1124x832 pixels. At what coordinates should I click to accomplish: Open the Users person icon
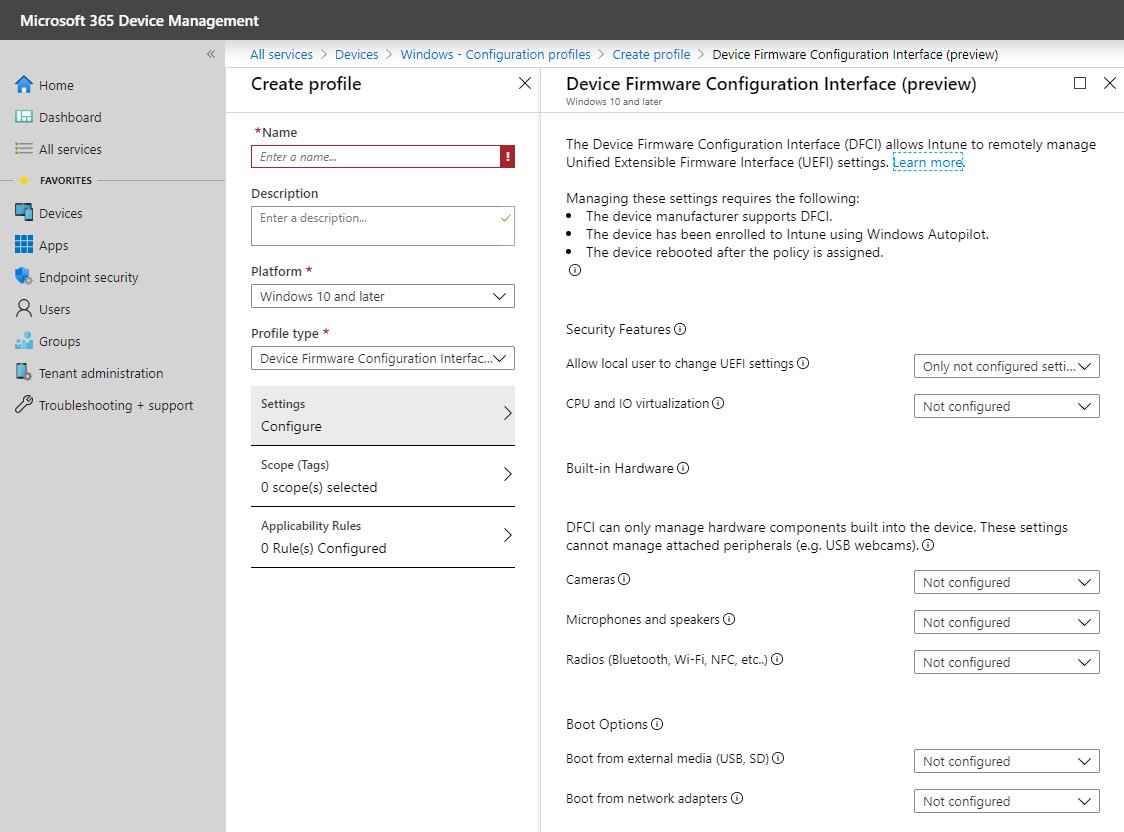click(24, 308)
